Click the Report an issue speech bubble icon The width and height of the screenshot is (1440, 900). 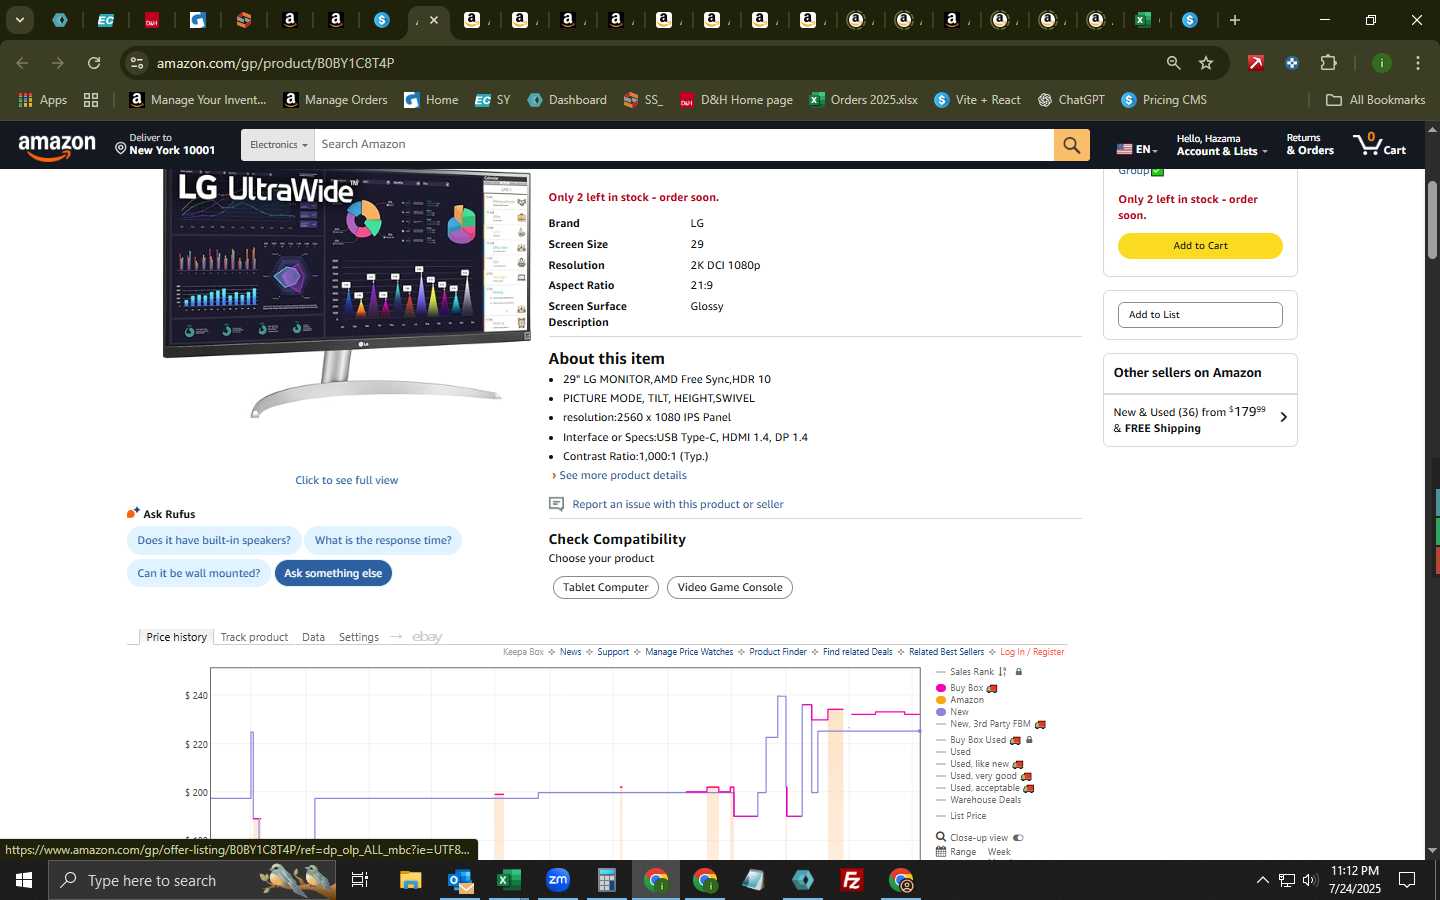point(556,504)
